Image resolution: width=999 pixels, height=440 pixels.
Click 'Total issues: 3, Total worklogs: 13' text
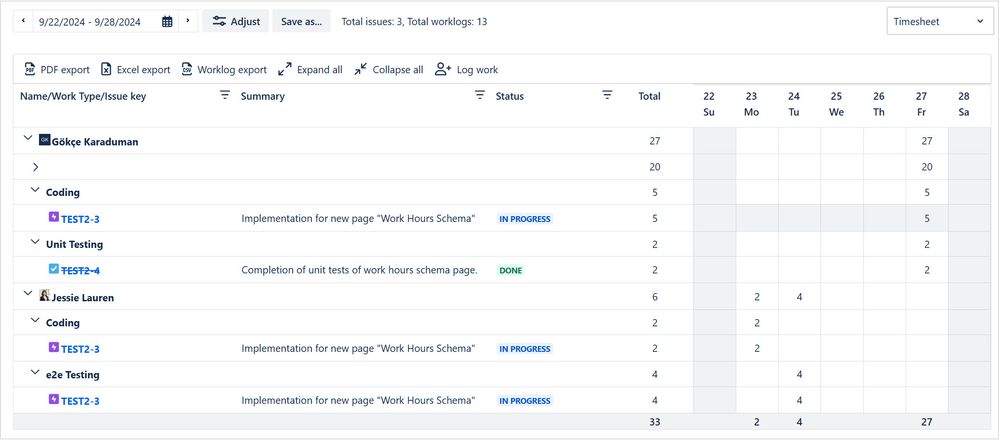point(414,22)
